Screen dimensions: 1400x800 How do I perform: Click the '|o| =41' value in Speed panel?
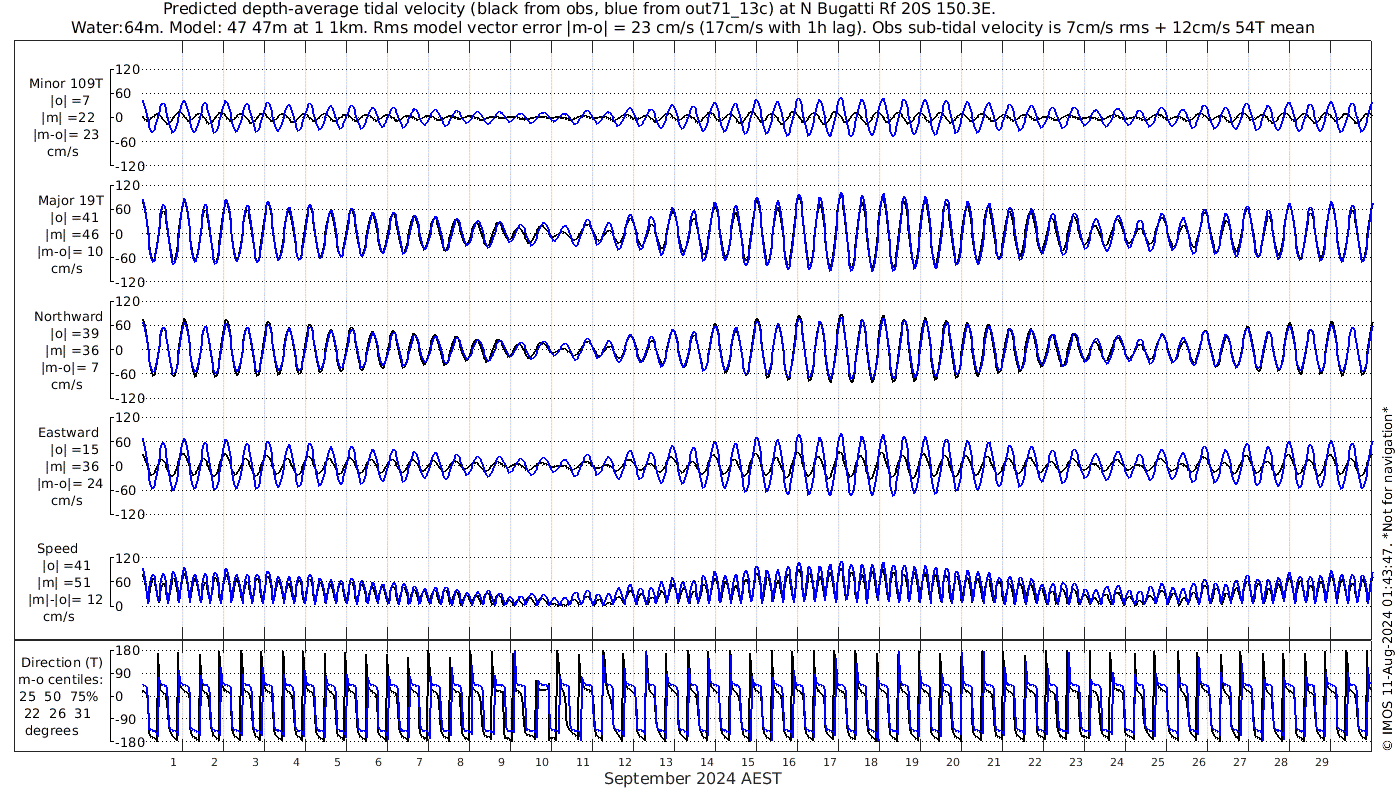tap(66, 566)
